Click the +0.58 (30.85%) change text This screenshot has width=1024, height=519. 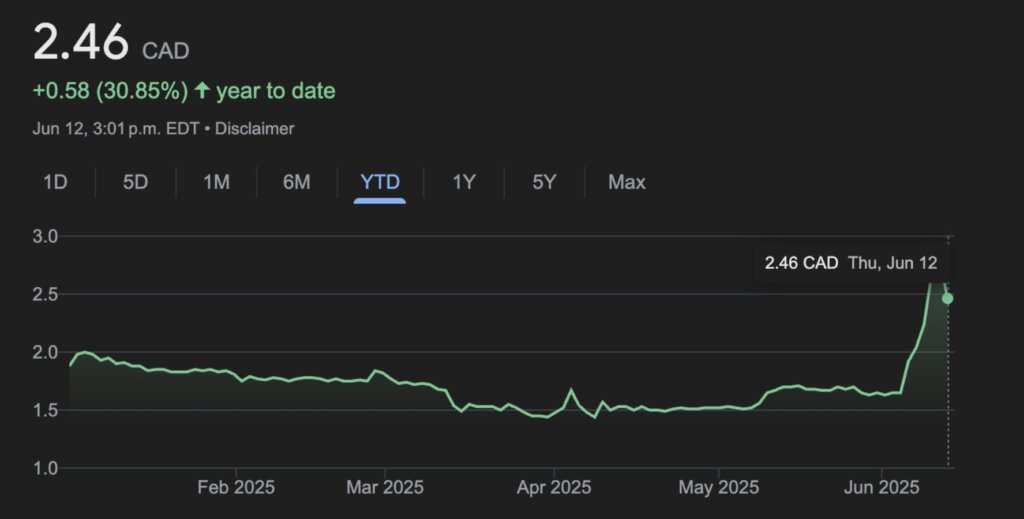point(110,90)
